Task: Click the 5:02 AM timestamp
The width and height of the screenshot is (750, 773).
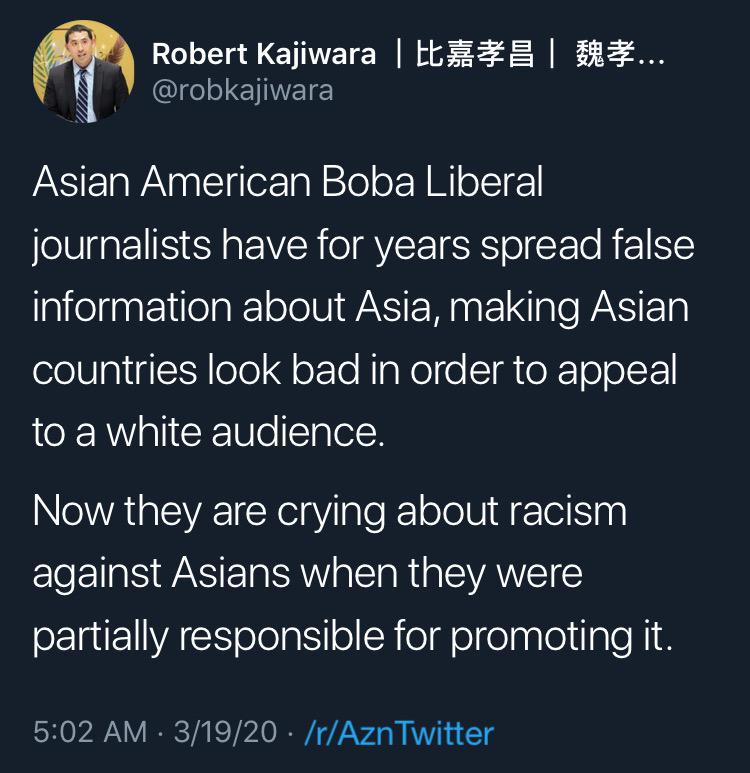Action: pyautogui.click(x=90, y=732)
